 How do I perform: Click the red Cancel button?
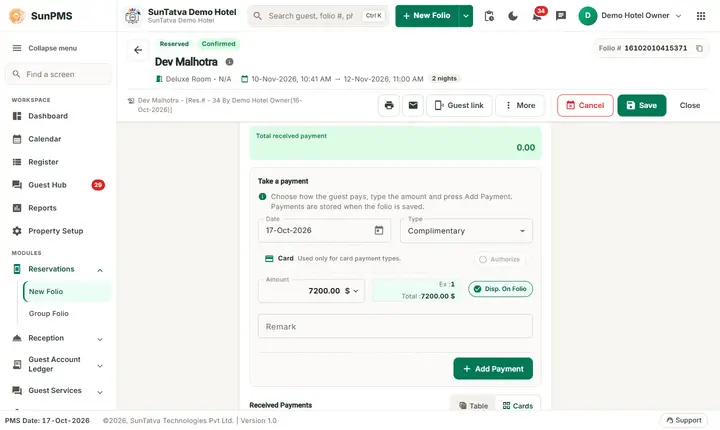pos(585,105)
